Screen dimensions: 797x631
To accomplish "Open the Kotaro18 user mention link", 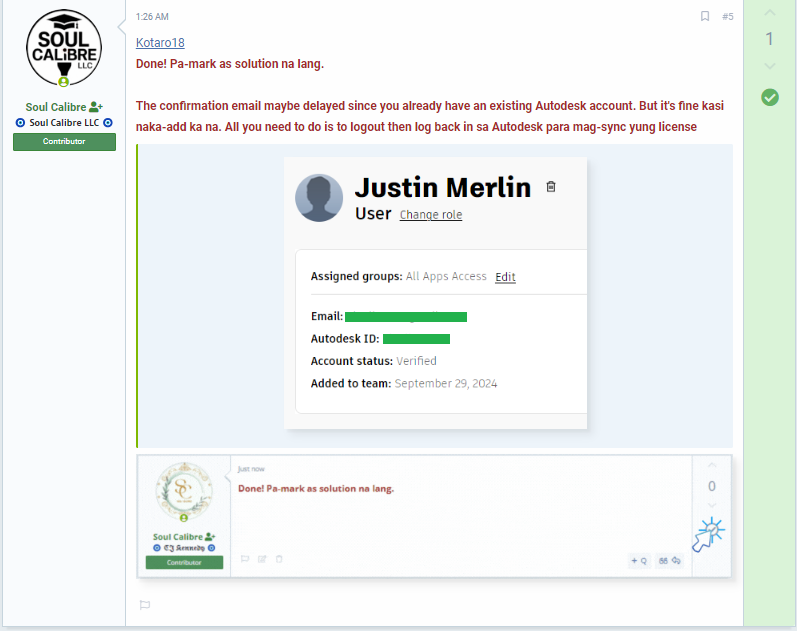I will (160, 43).
